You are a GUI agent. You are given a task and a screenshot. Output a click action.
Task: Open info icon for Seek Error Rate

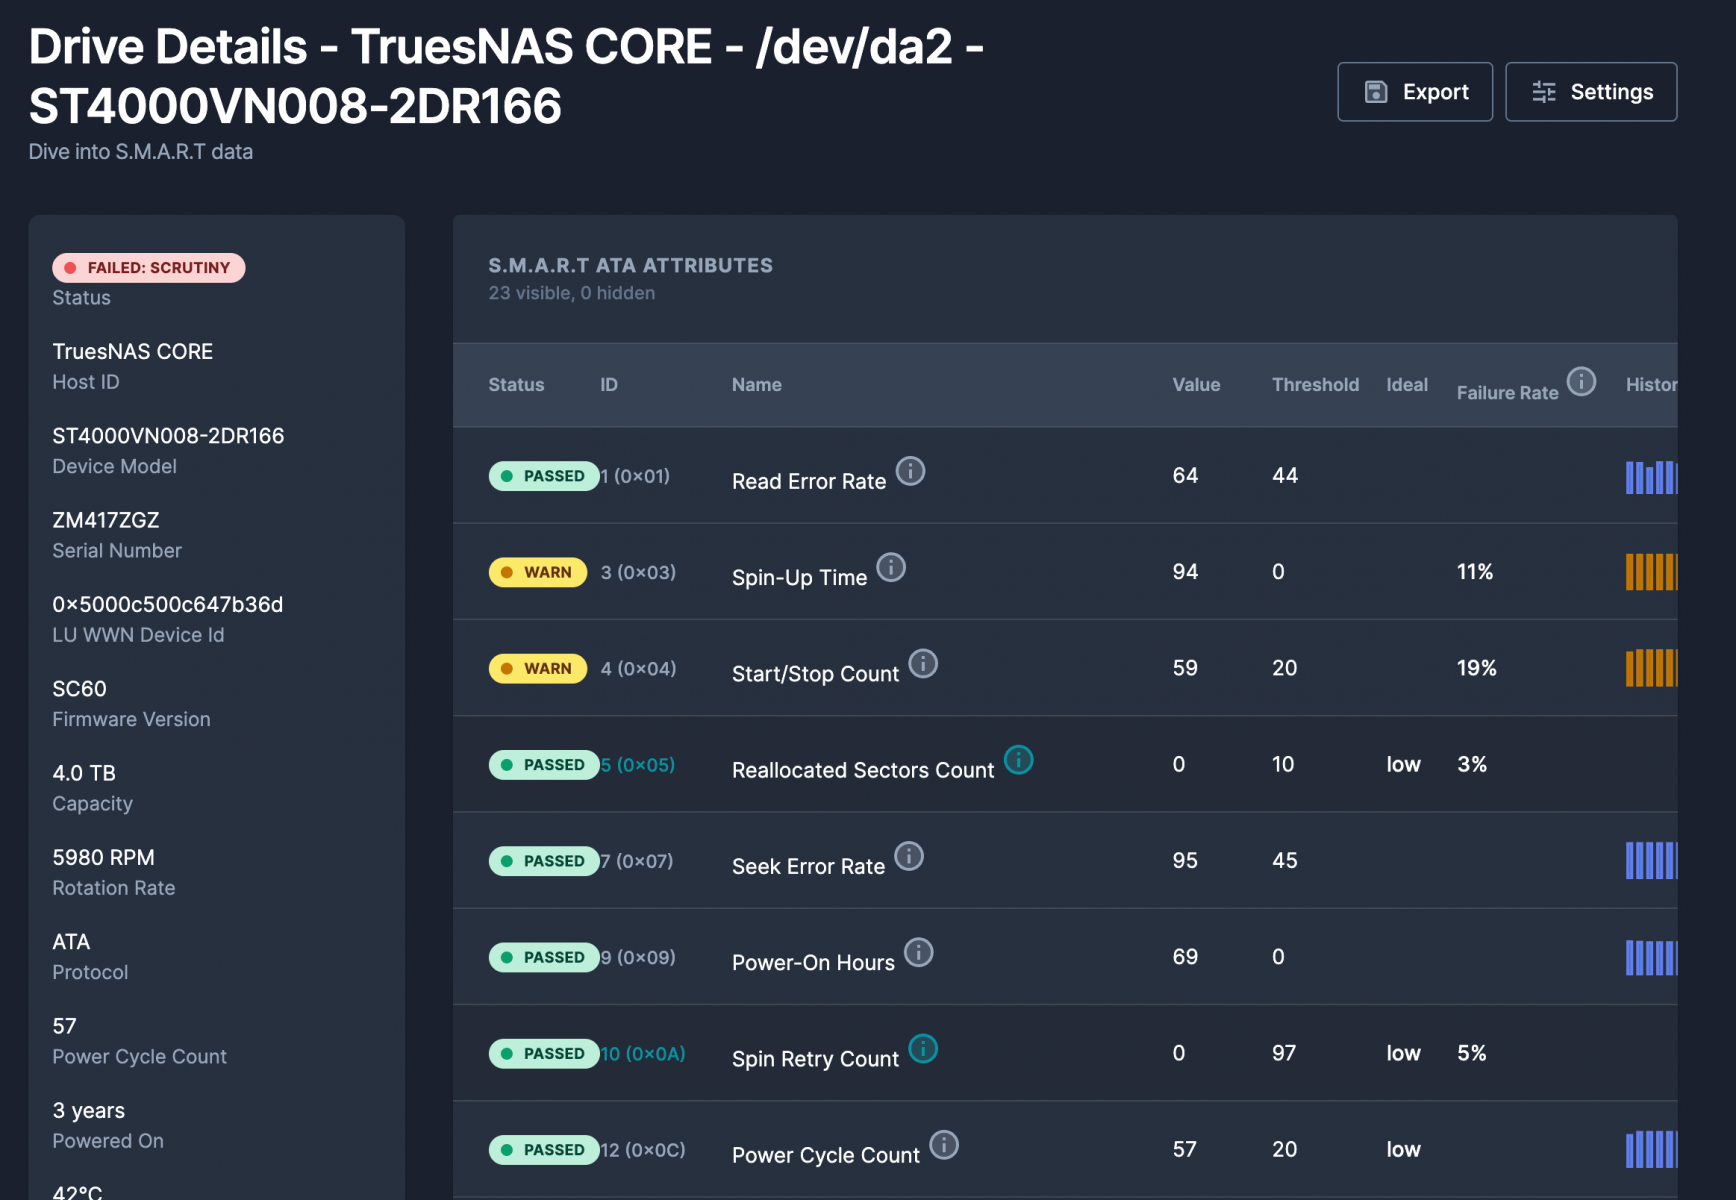pyautogui.click(x=909, y=856)
